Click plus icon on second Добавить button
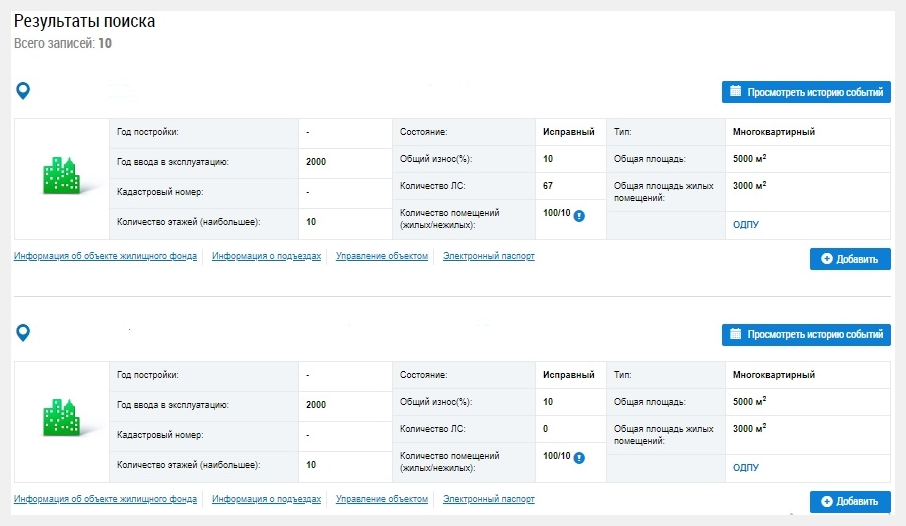Screen dimensions: 906x526 point(827,501)
